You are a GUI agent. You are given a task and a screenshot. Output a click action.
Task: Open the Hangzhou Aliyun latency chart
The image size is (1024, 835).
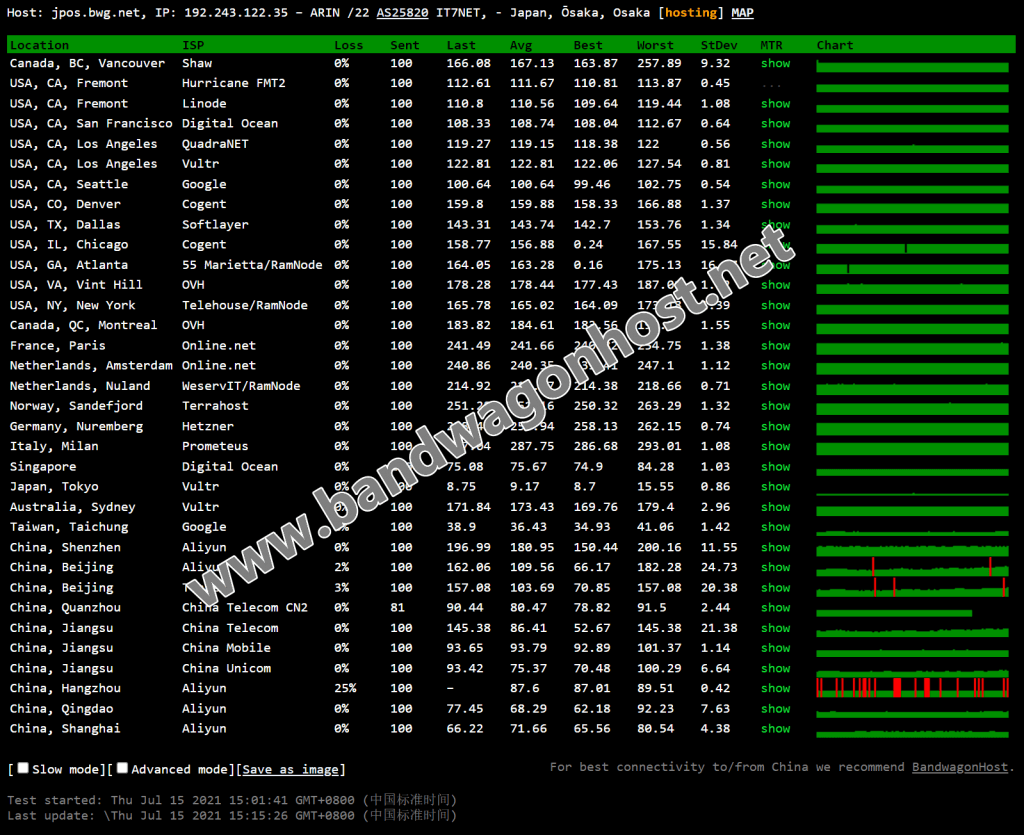tap(912, 688)
